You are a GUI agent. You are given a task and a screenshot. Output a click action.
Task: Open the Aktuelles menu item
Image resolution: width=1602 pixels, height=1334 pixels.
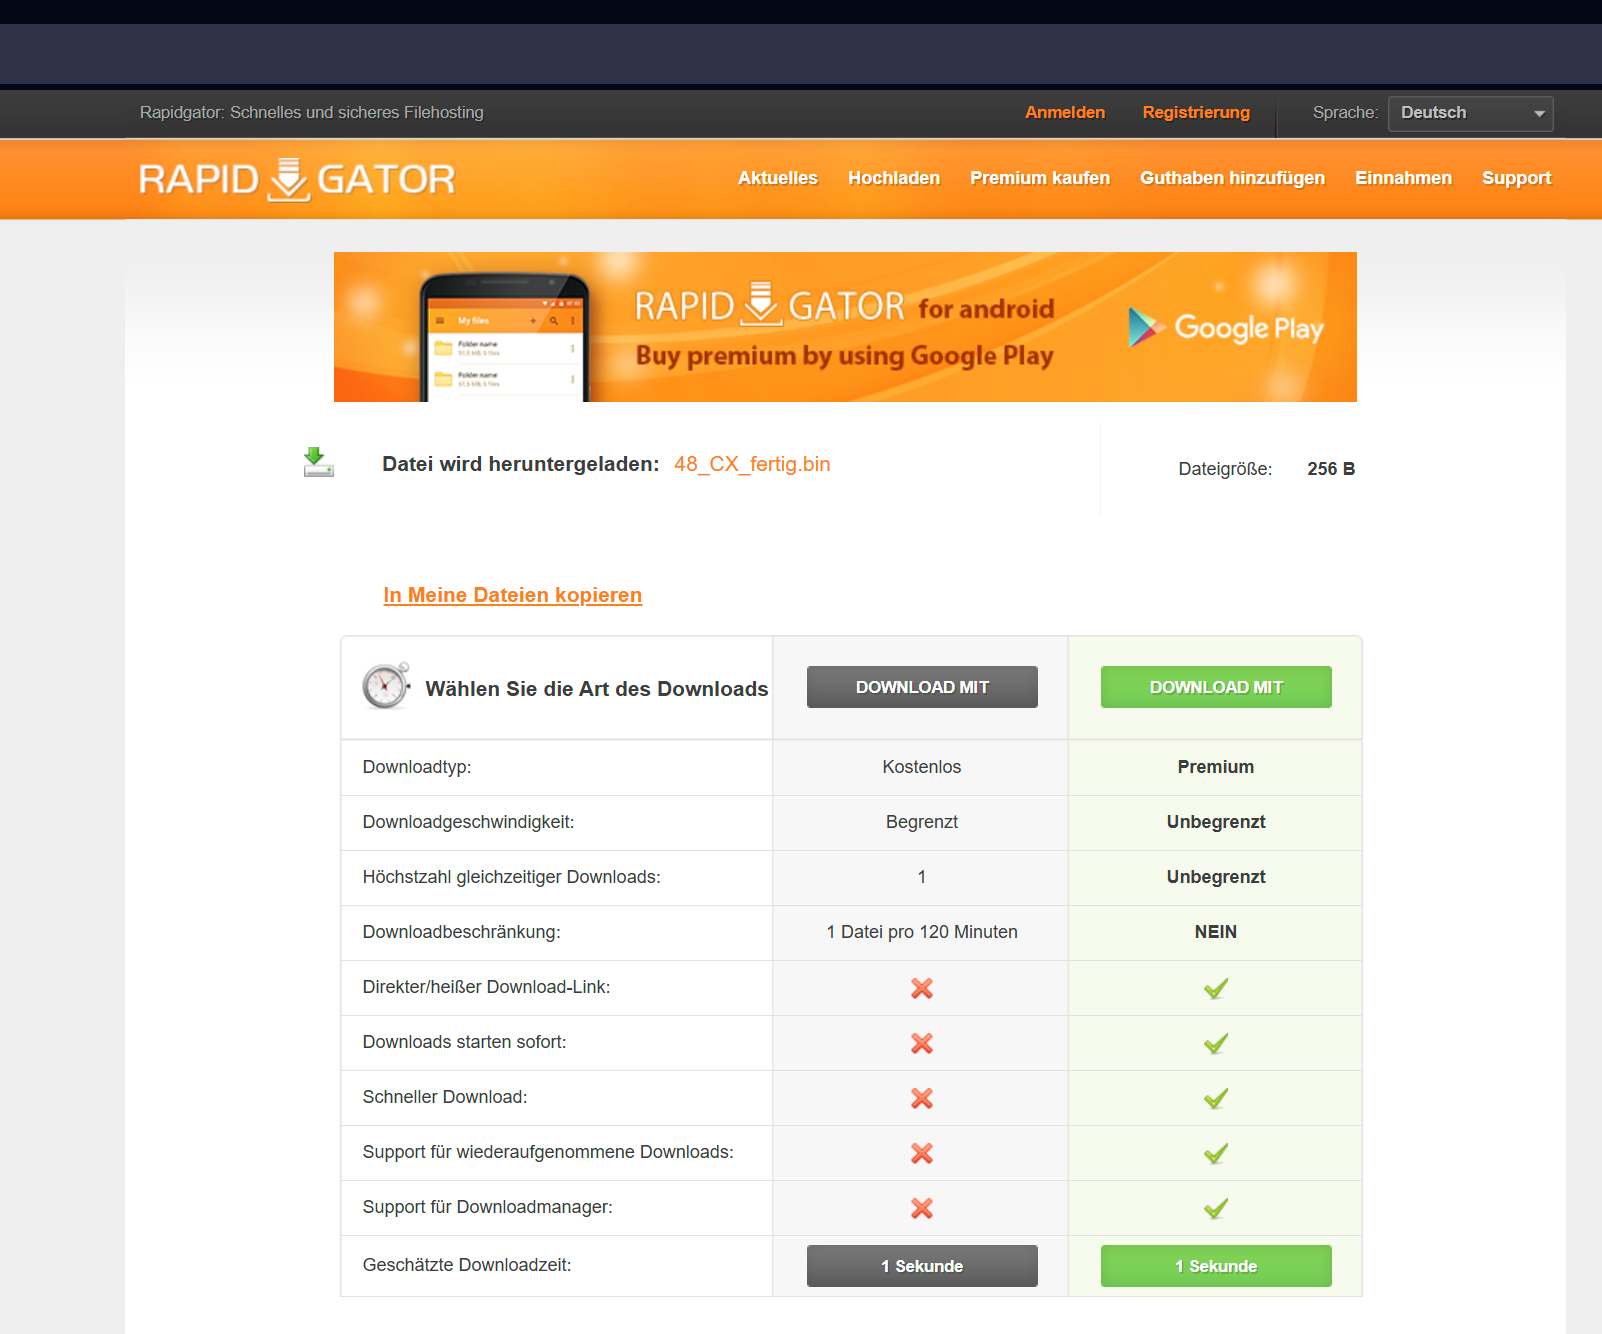coord(778,178)
